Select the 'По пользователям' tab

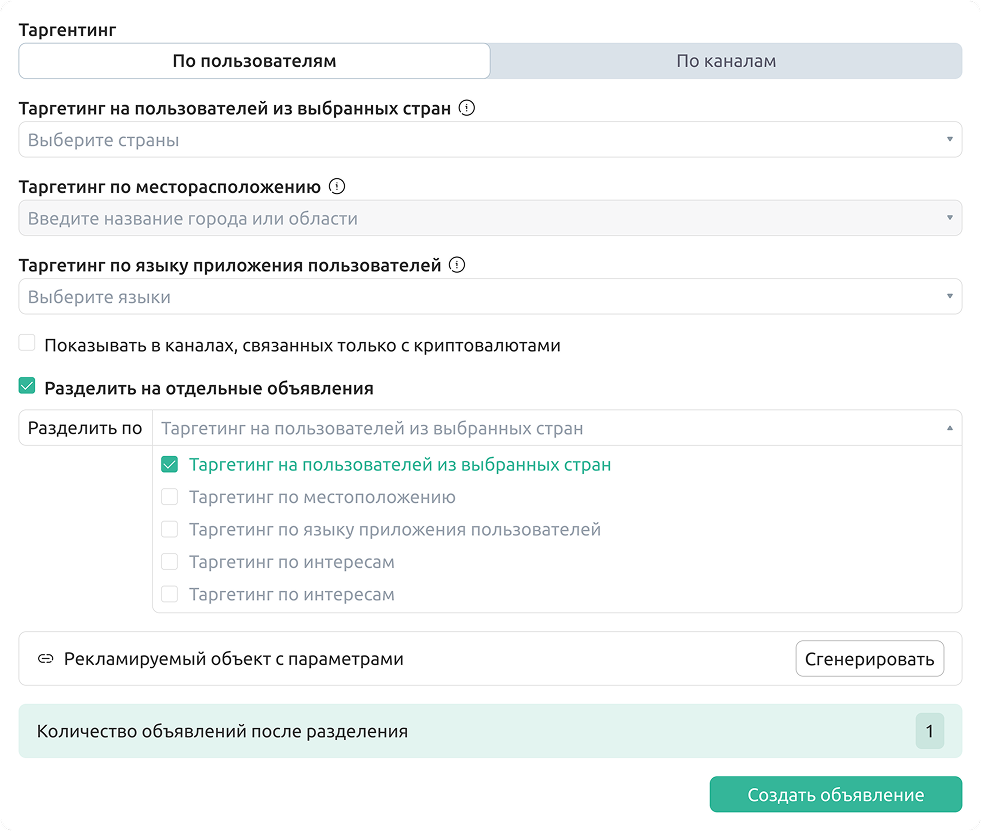click(x=254, y=61)
